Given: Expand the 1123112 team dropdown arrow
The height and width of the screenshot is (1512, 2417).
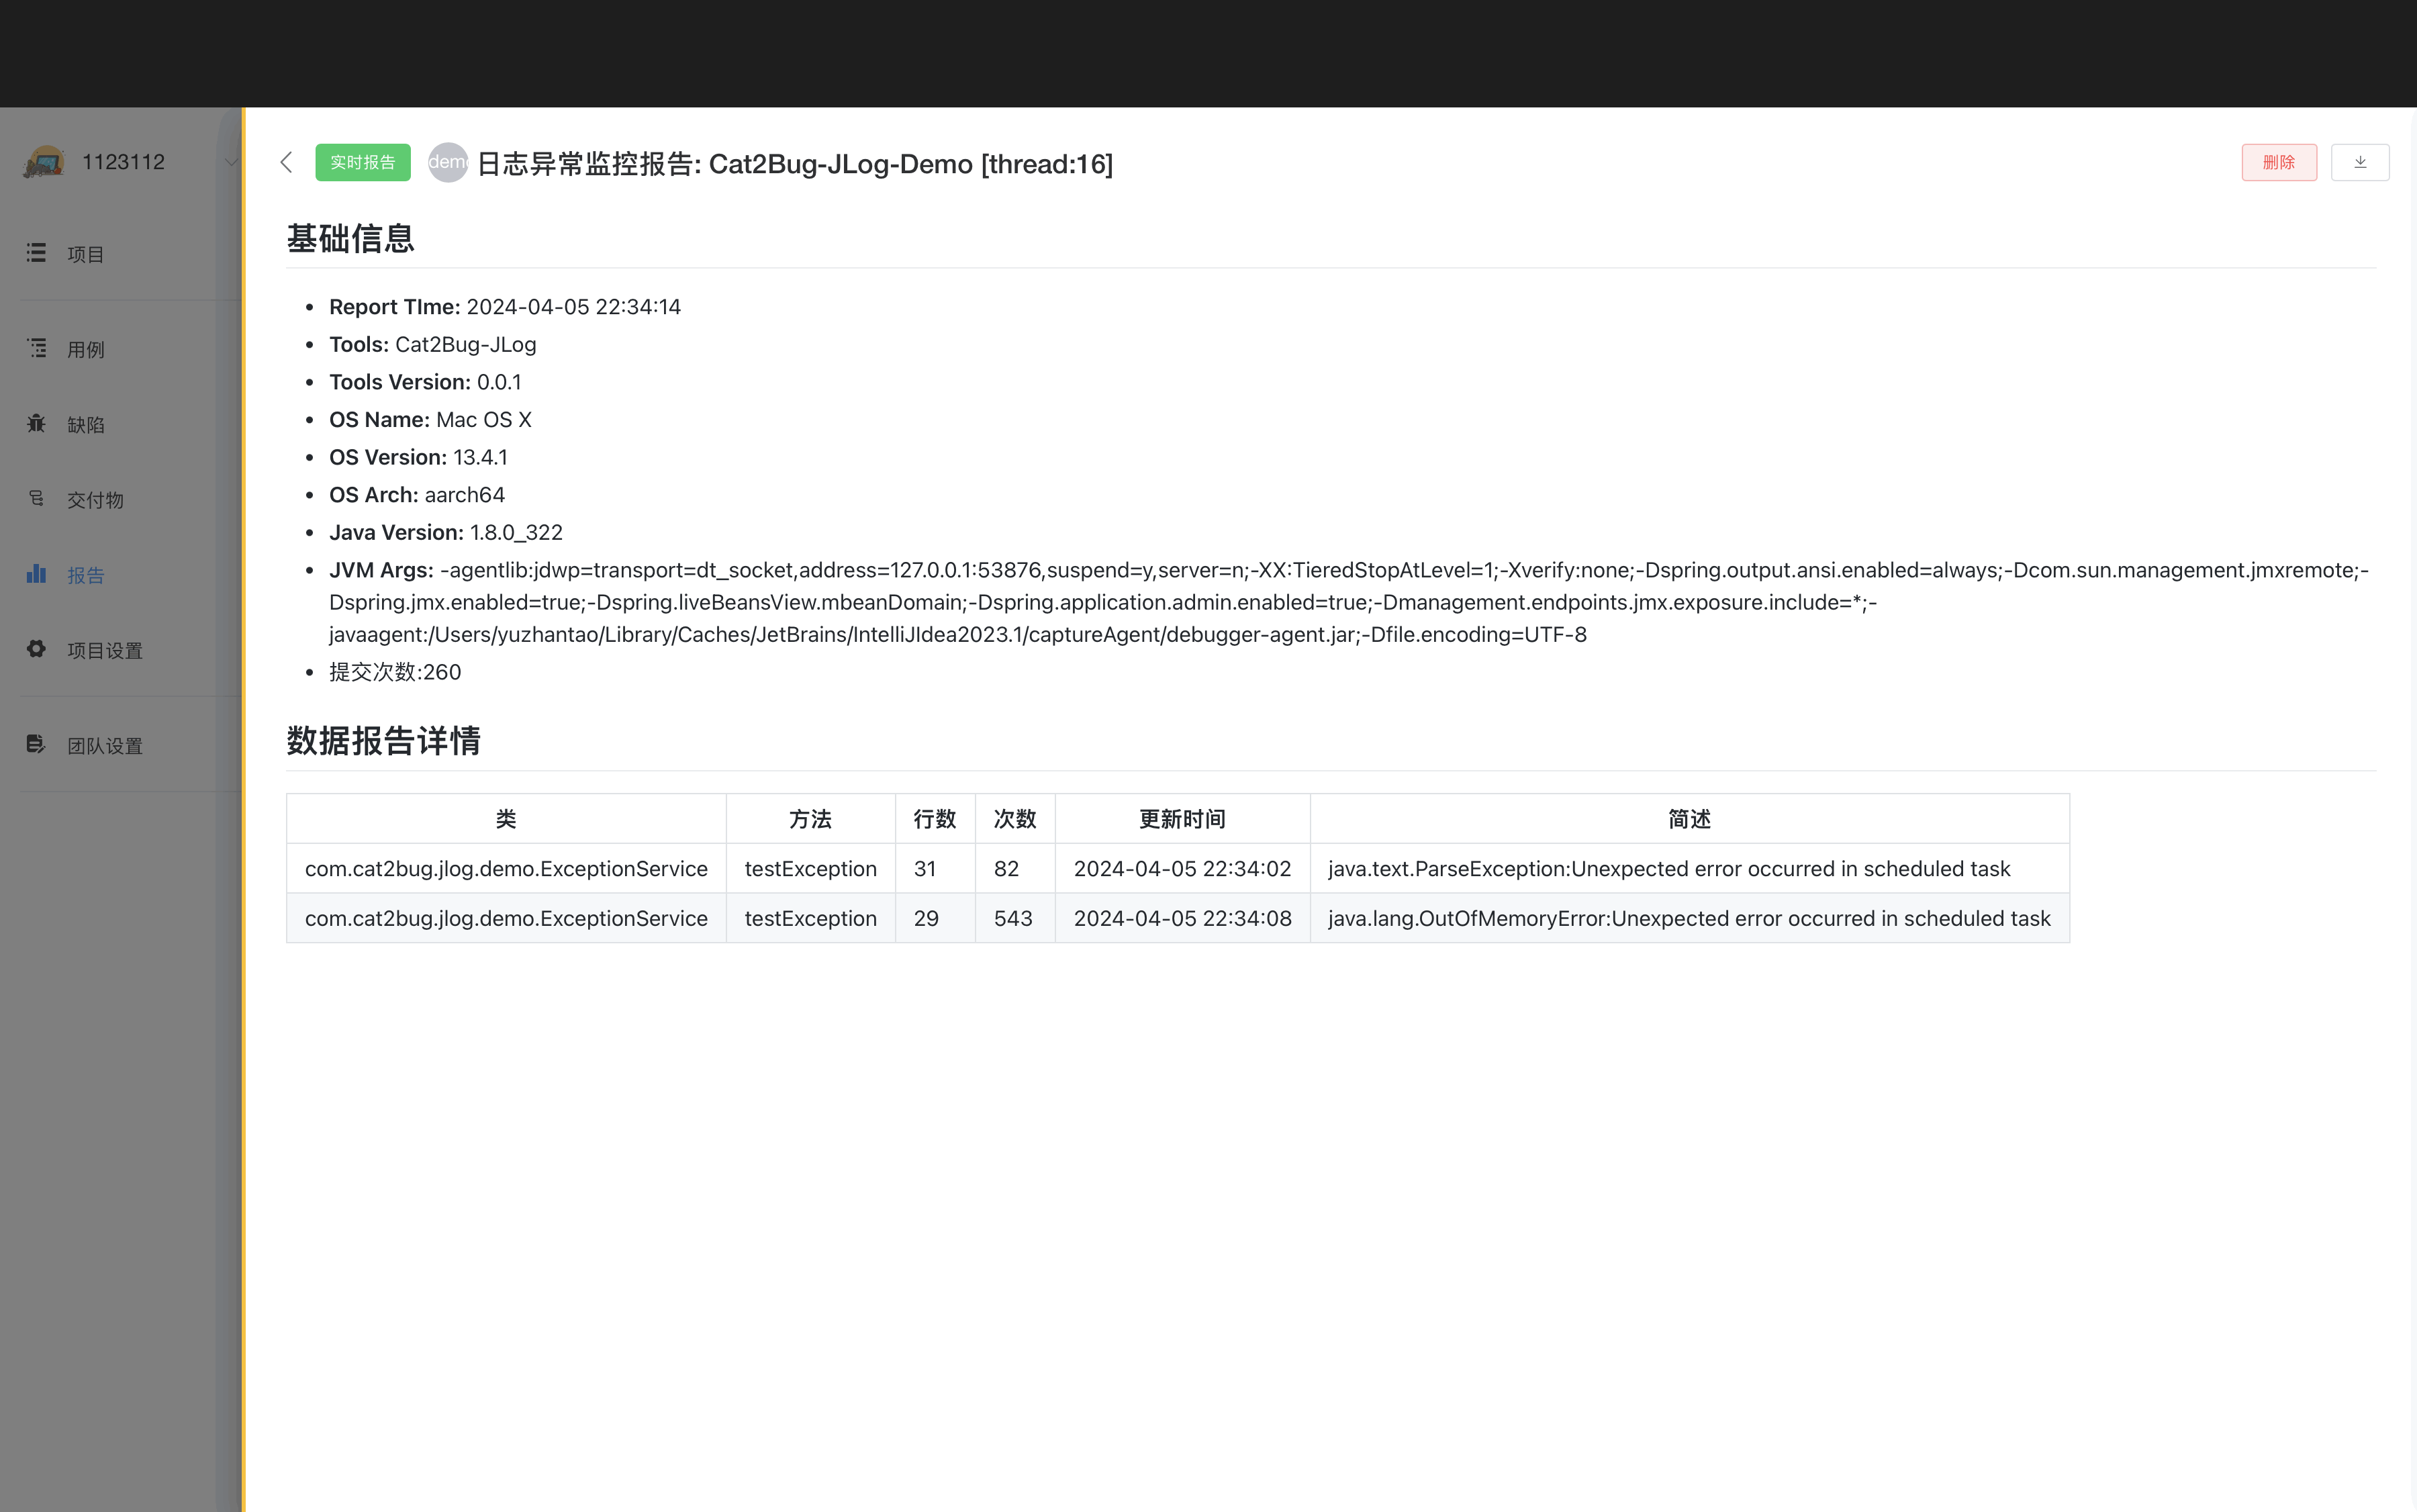Looking at the screenshot, I should (231, 162).
